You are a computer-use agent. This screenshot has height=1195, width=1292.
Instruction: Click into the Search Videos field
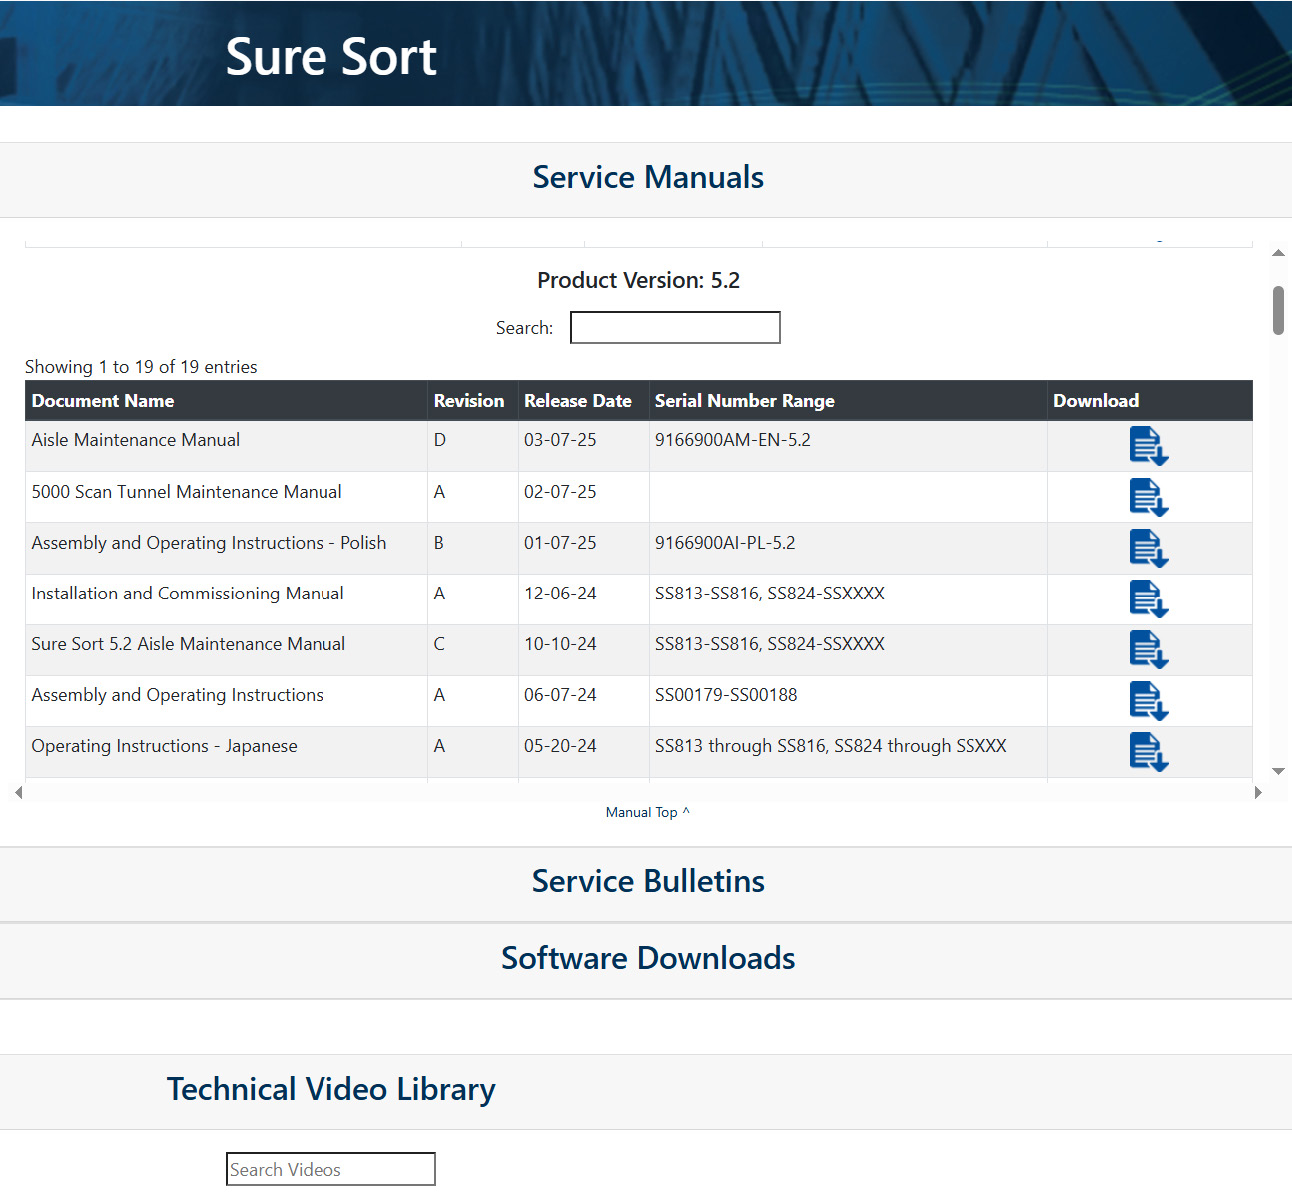click(331, 1169)
